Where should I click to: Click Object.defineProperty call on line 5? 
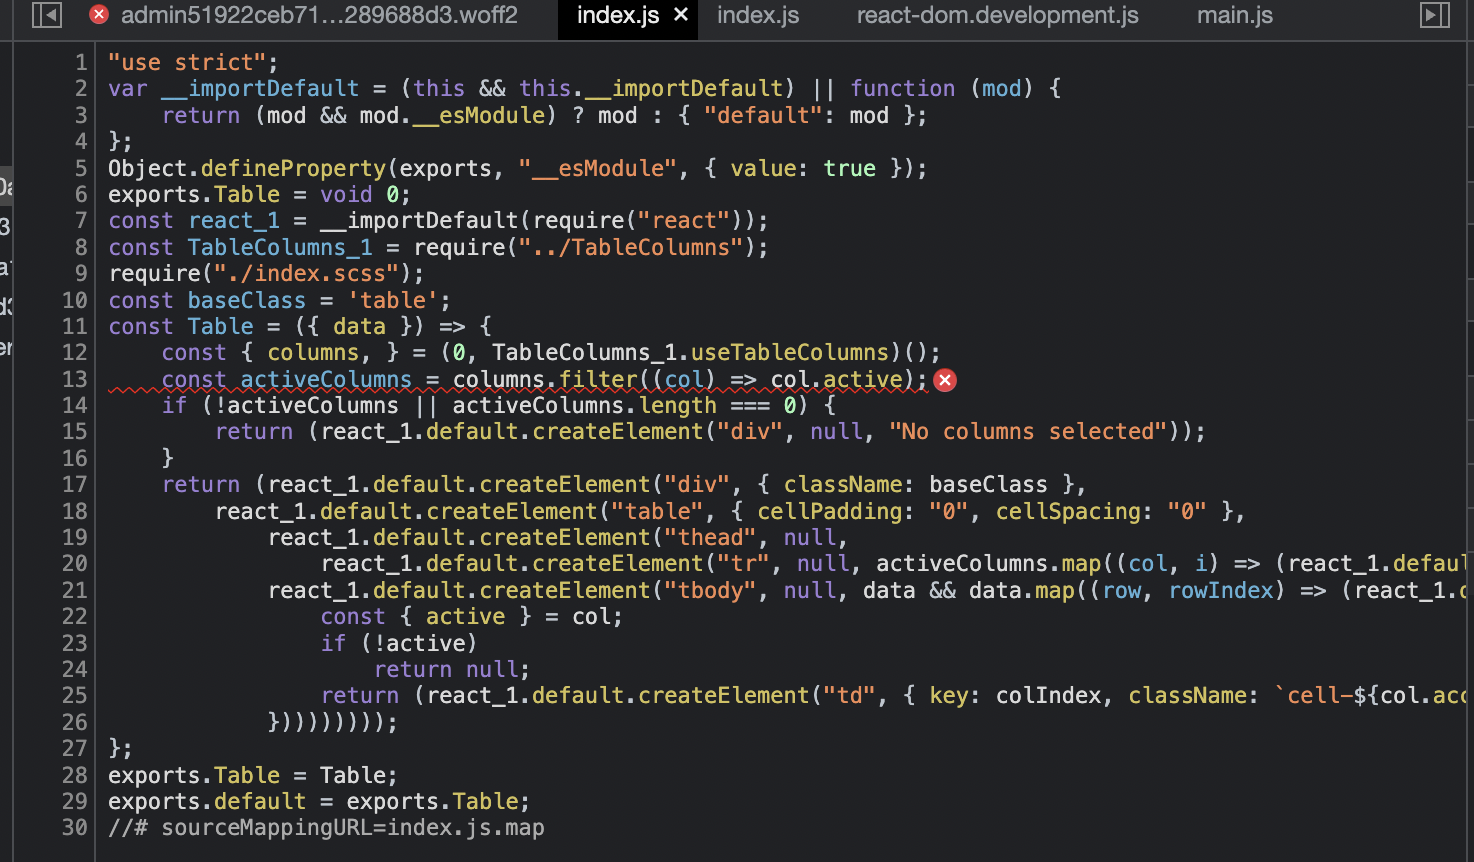point(247,168)
